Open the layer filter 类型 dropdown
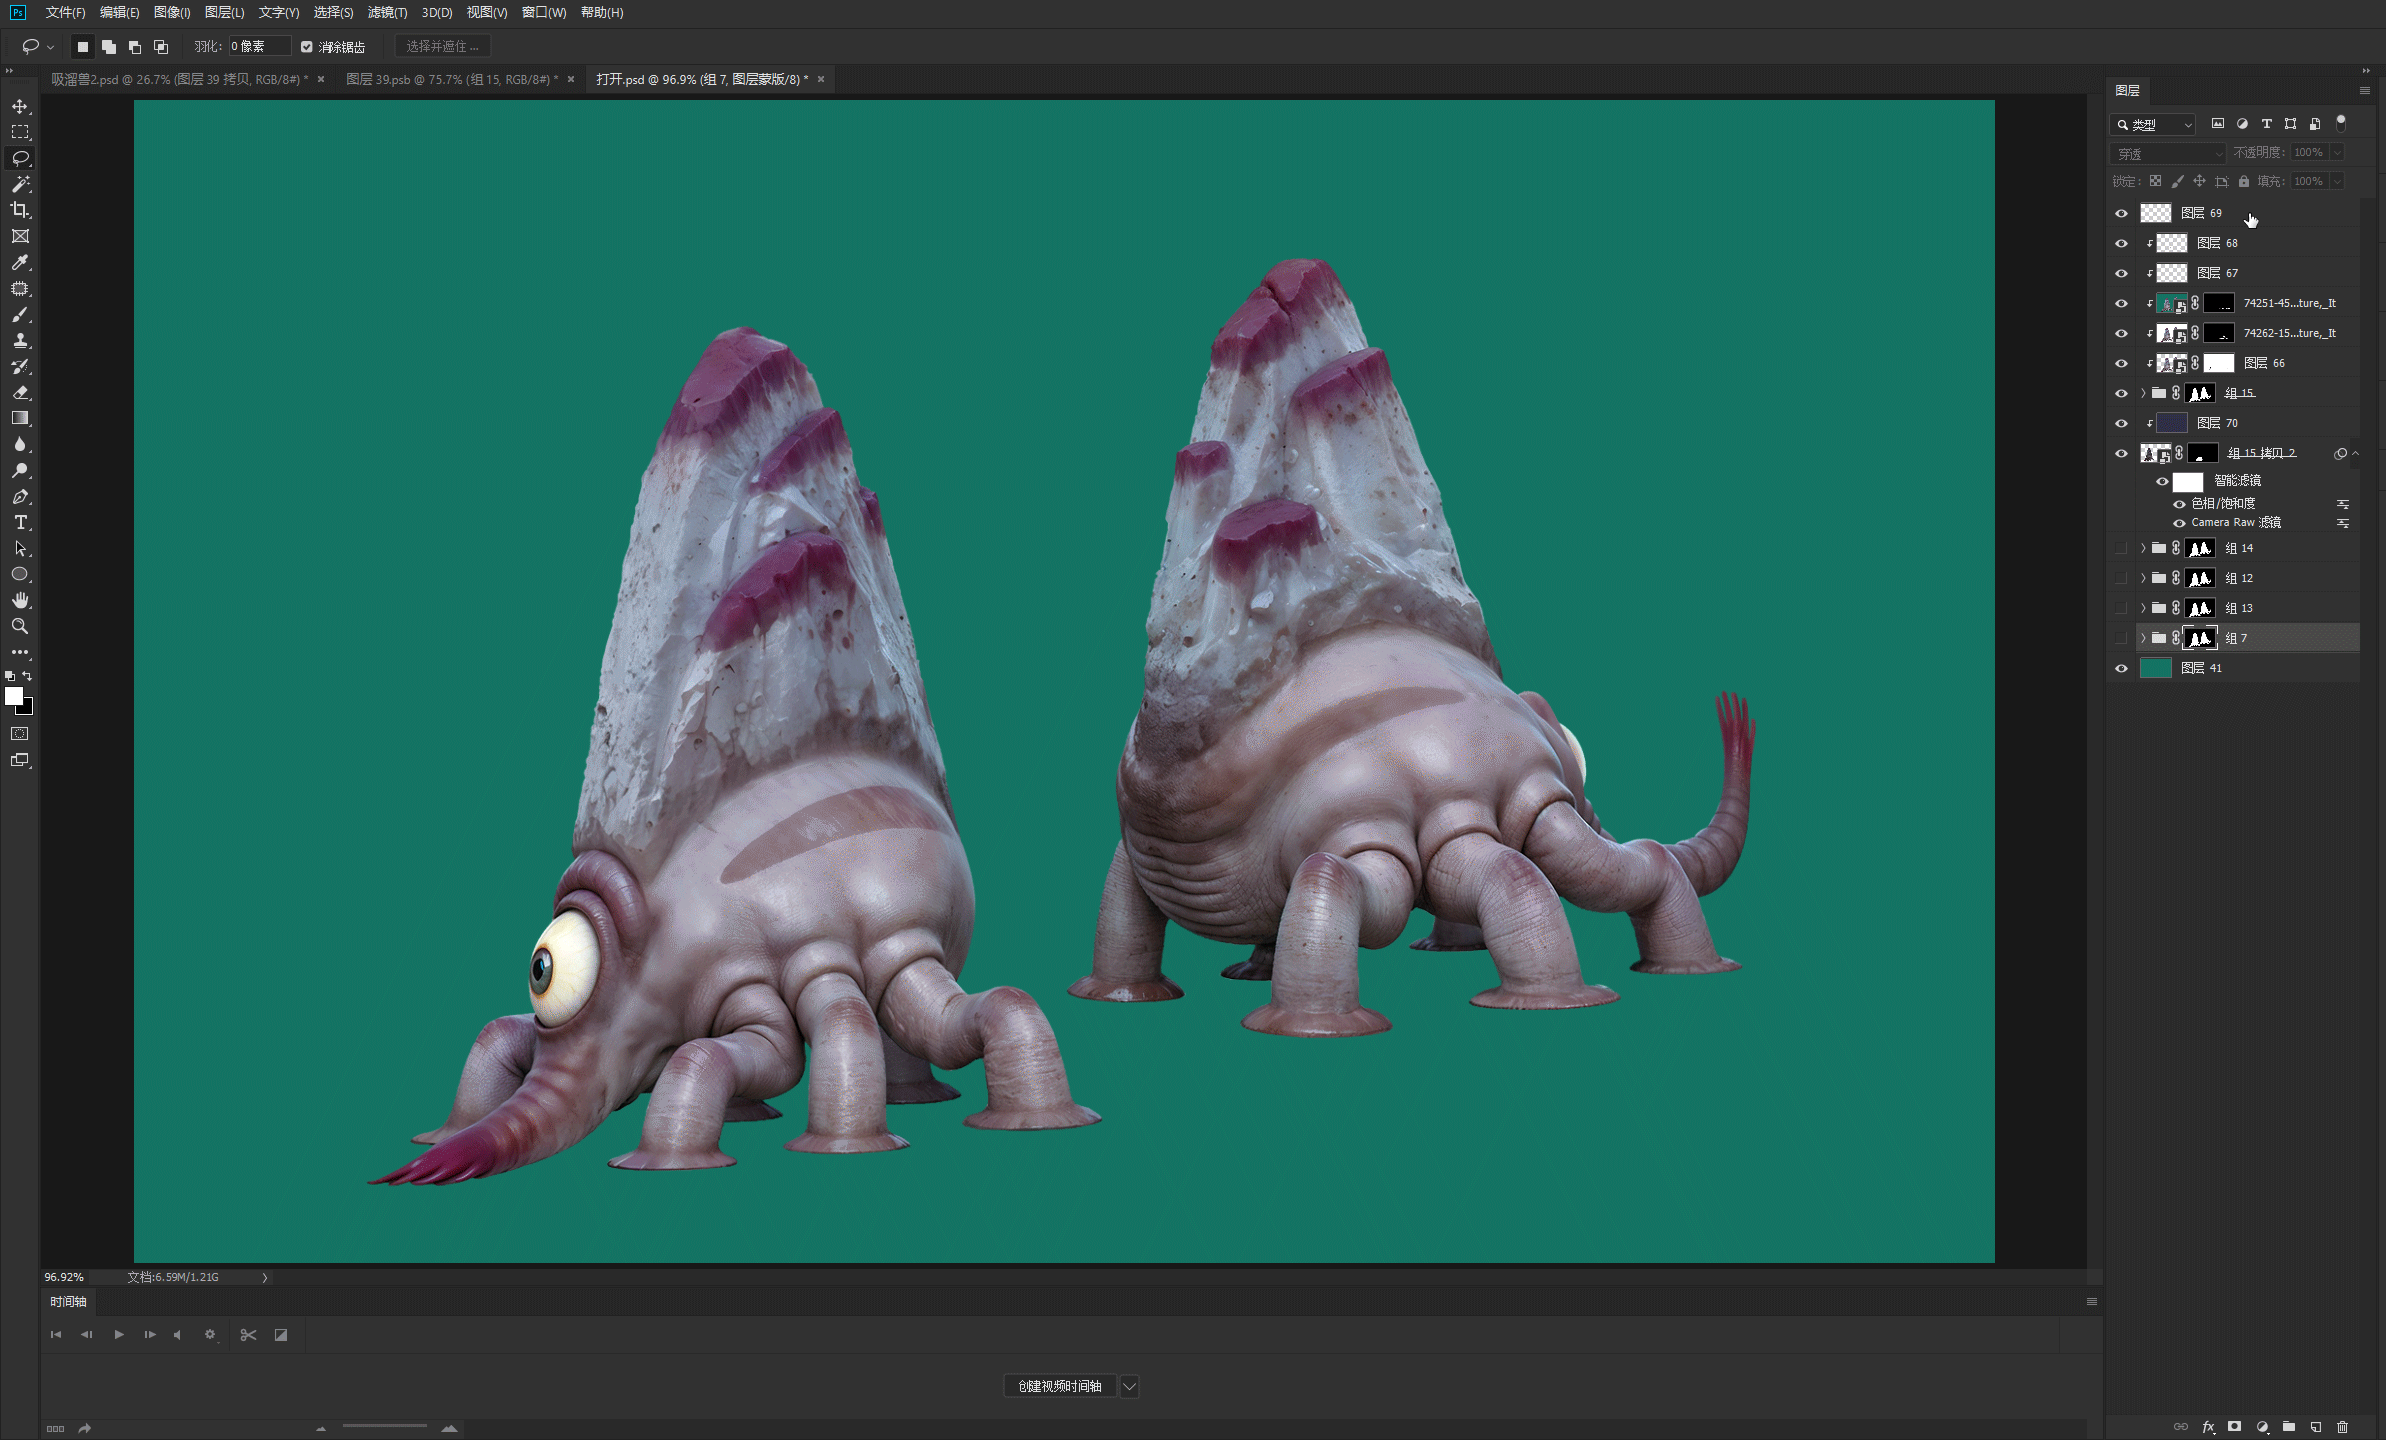This screenshot has height=1440, width=2386. coord(2153,125)
